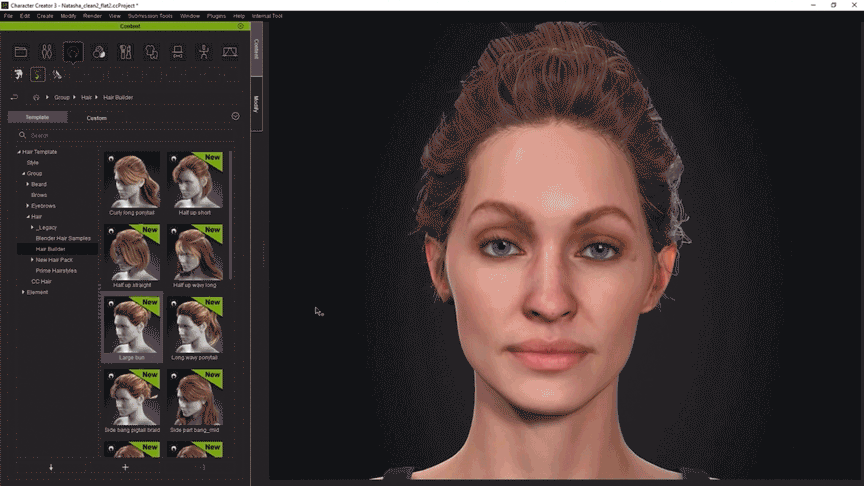Collapse the Hair tree node arrow
The image size is (864, 486).
coord(28,217)
